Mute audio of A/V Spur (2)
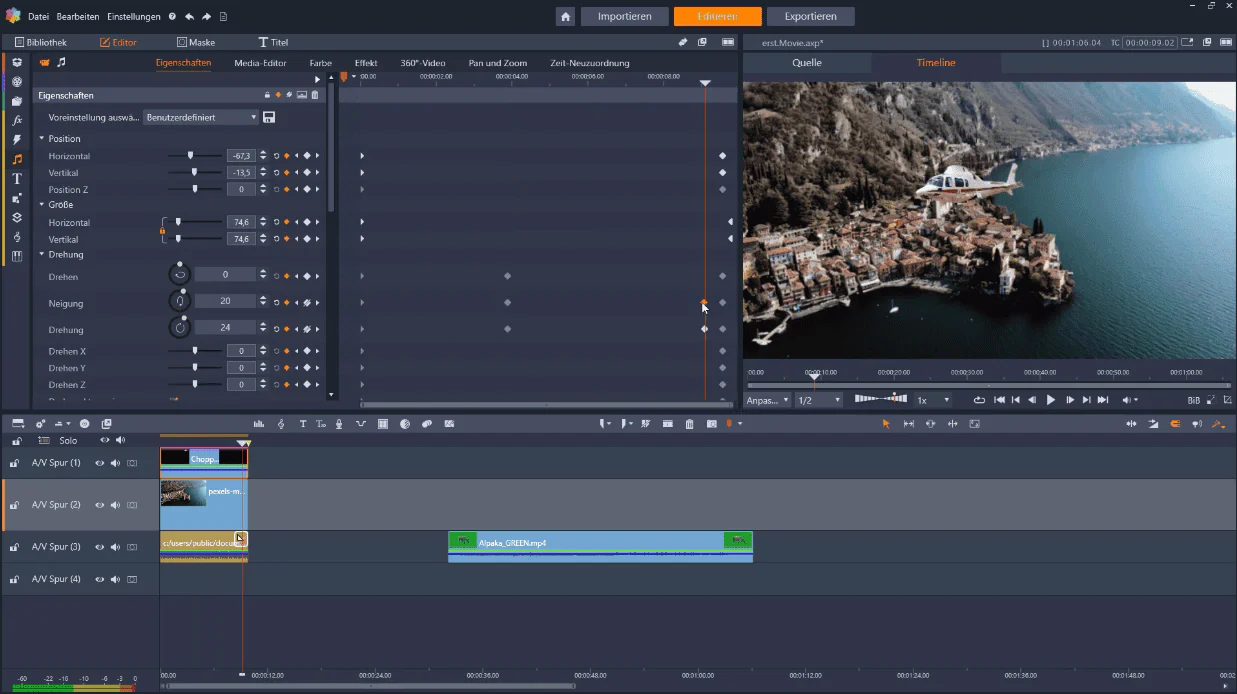The height and width of the screenshot is (694, 1237). [115, 505]
